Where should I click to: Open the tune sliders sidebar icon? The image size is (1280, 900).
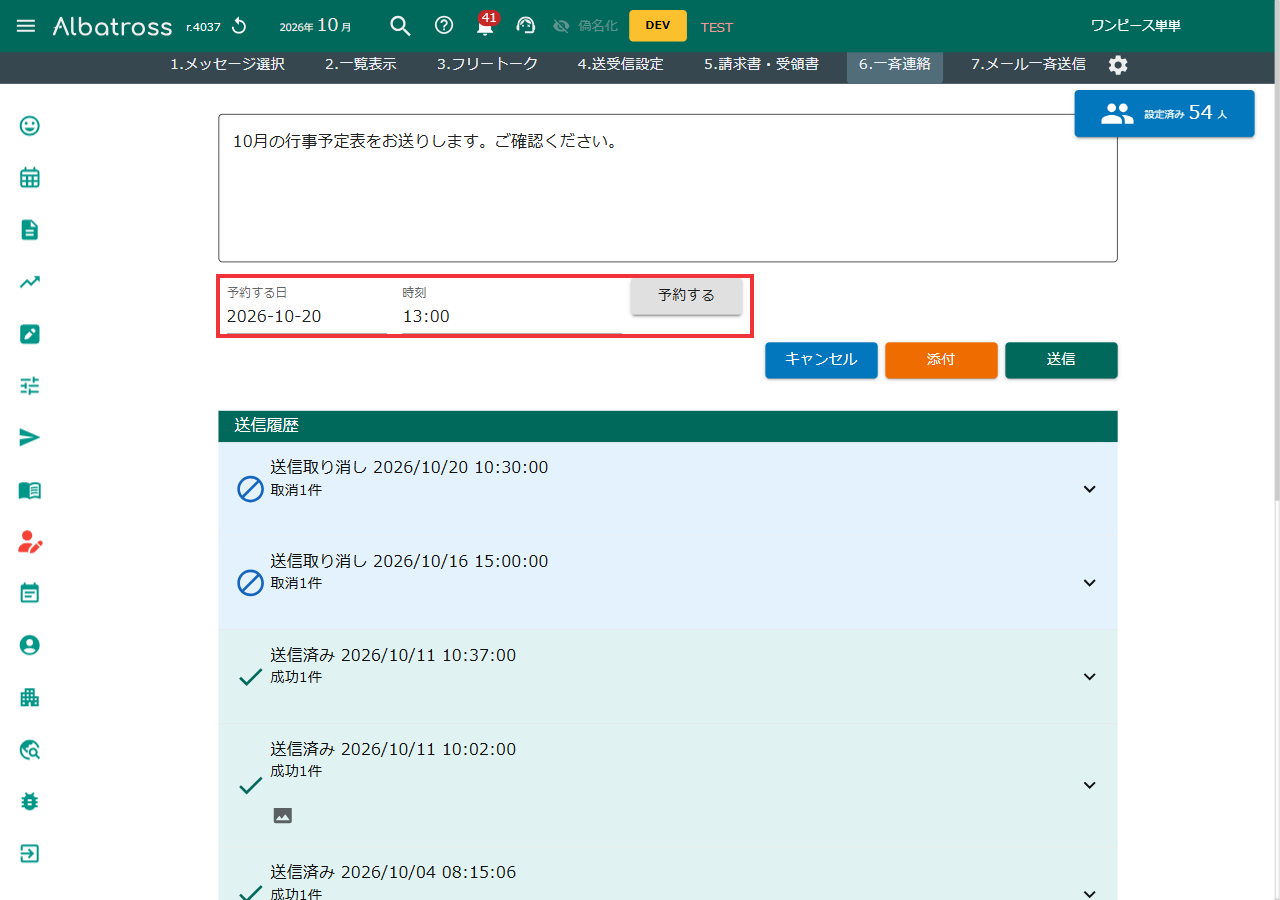pyautogui.click(x=30, y=386)
